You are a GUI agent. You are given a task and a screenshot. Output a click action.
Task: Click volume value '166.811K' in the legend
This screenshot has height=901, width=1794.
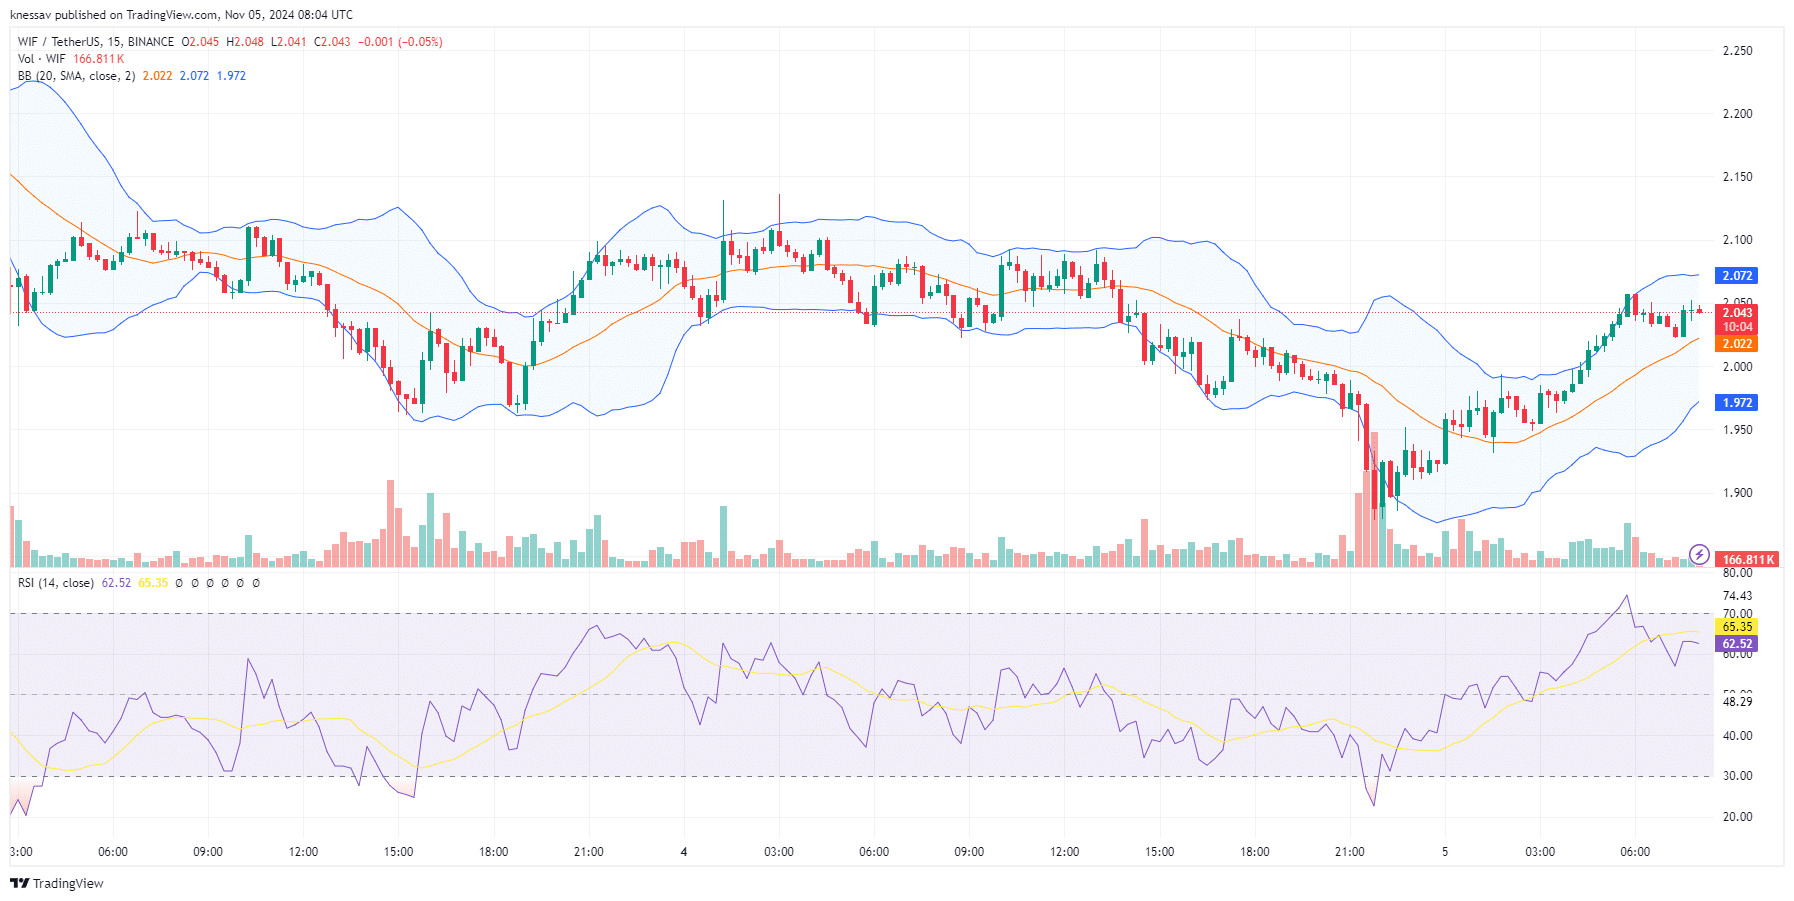tap(99, 59)
